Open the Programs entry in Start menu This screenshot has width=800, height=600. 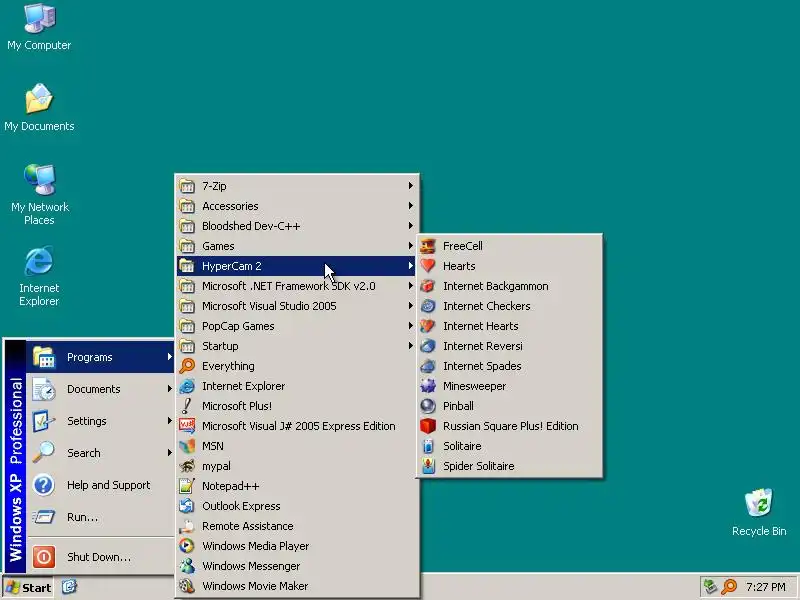[x=101, y=357]
